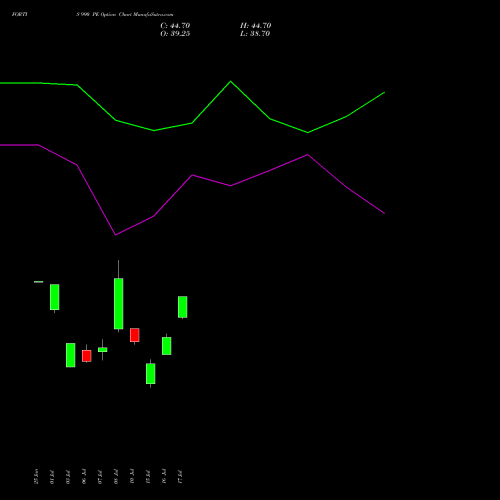Select the 17 Jul date label
Screen dimensions: 500x500
point(180,477)
